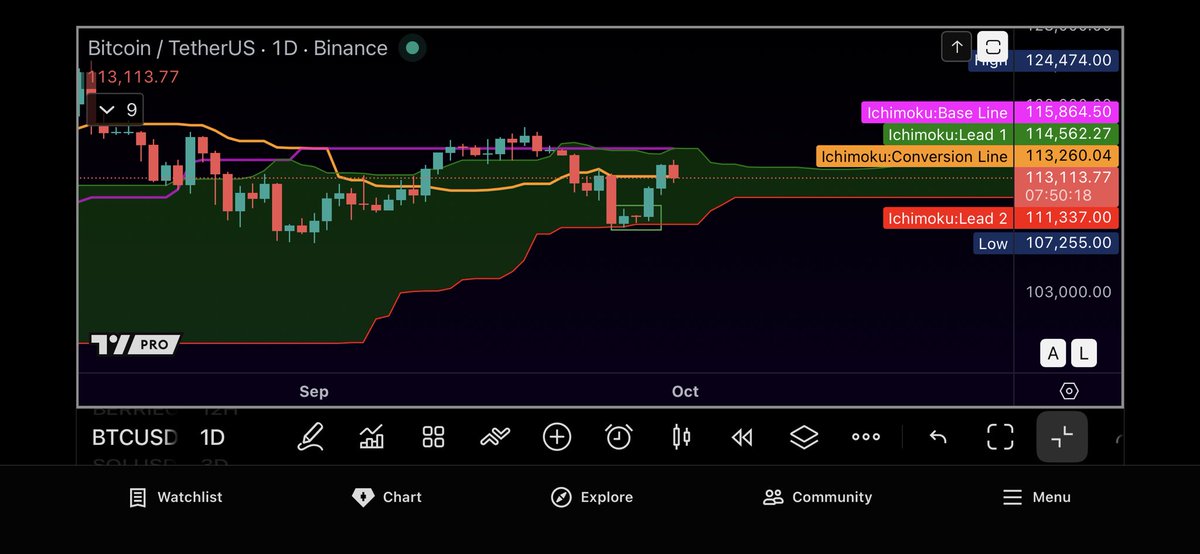Go to the Watchlist tab
The height and width of the screenshot is (554, 1200).
pyautogui.click(x=176, y=497)
